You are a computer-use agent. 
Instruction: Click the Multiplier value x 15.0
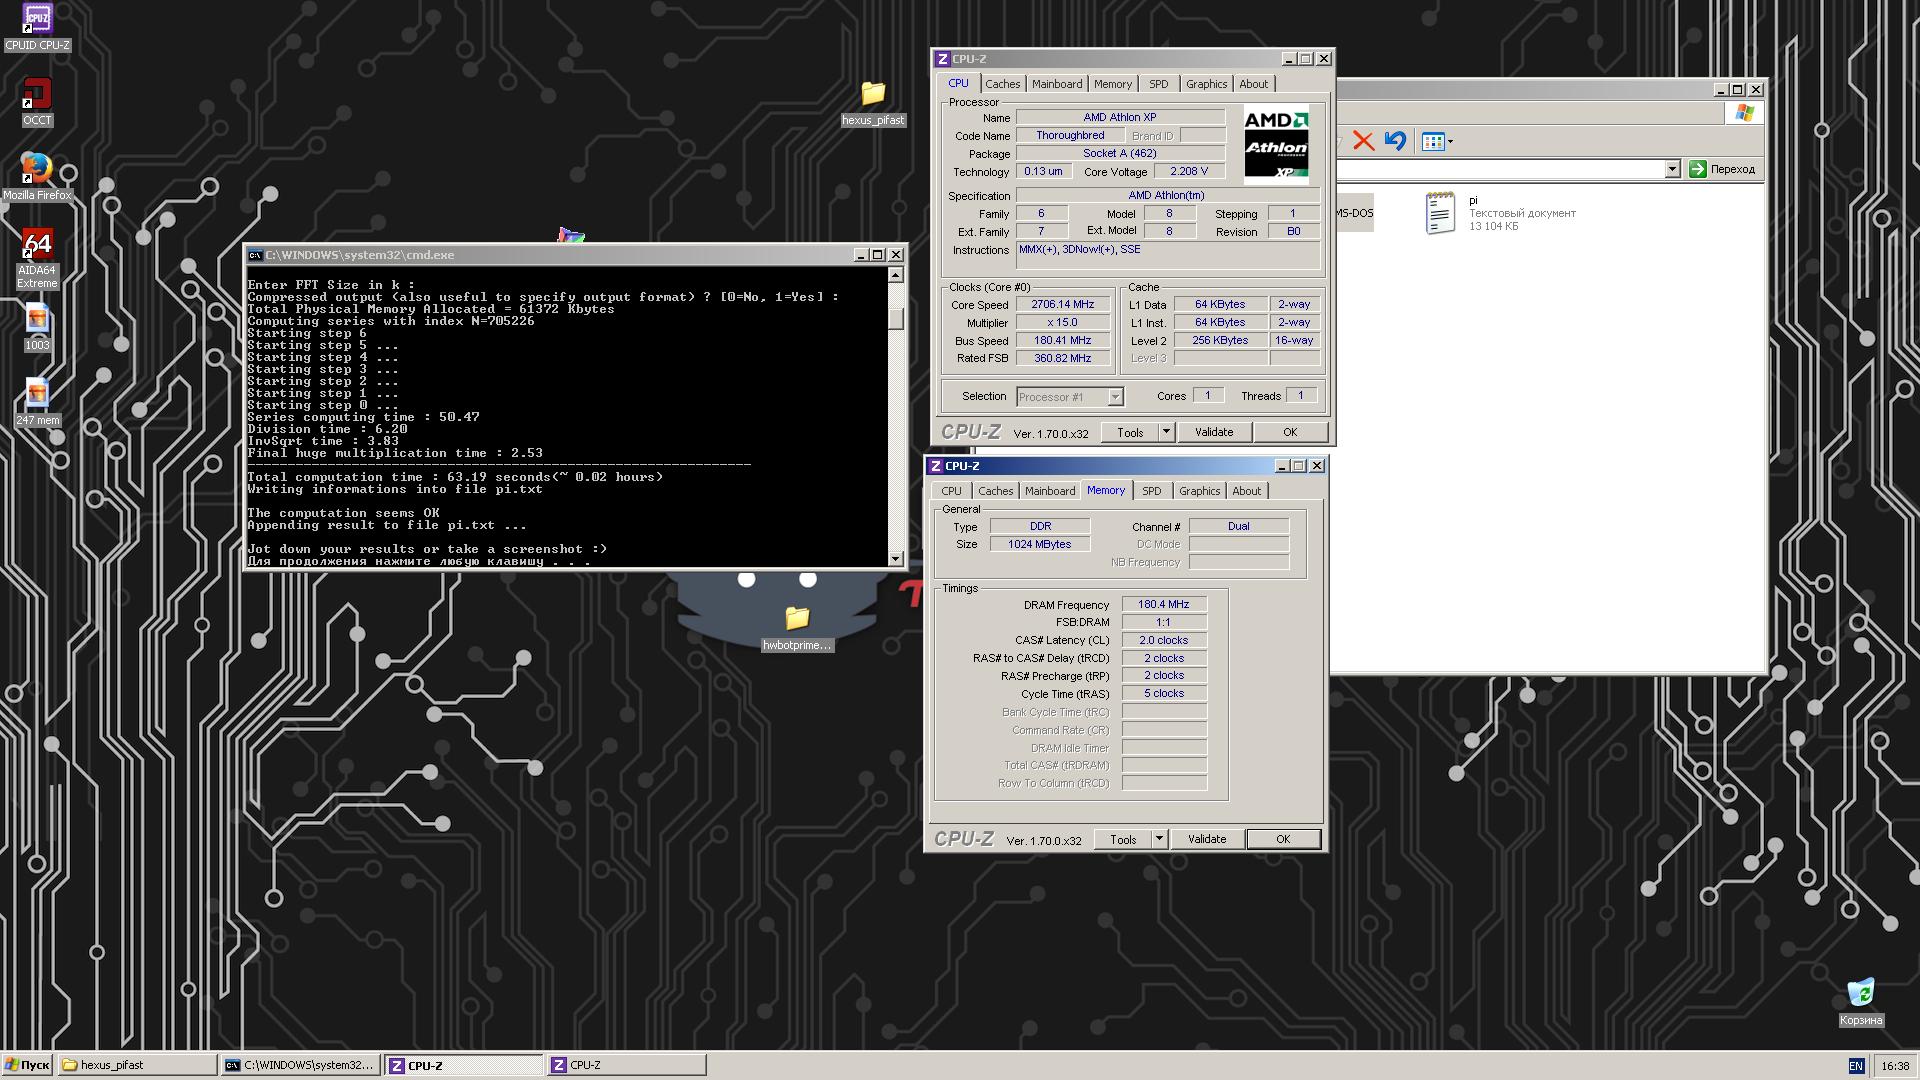coord(1063,322)
